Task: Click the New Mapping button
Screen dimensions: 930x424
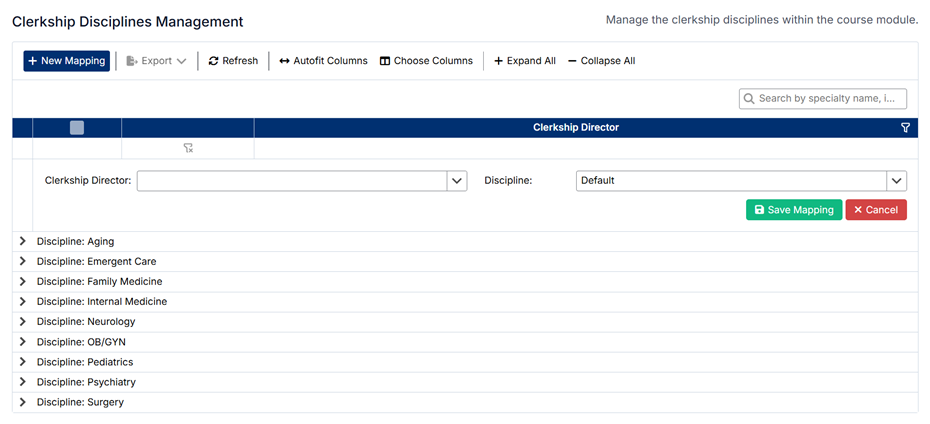Action: [x=67, y=61]
